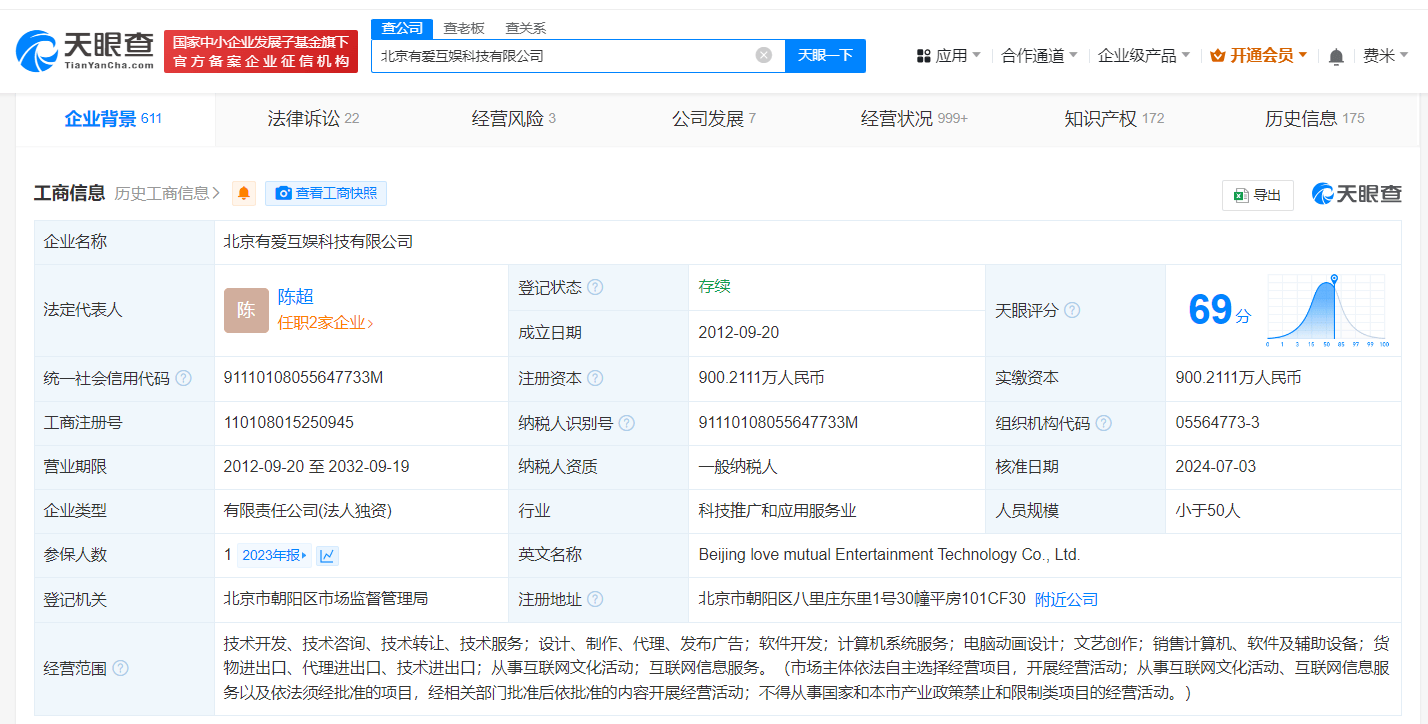Image resolution: width=1428 pixels, height=724 pixels.
Task: Click the TianYanCha logo at top left
Action: coord(85,49)
